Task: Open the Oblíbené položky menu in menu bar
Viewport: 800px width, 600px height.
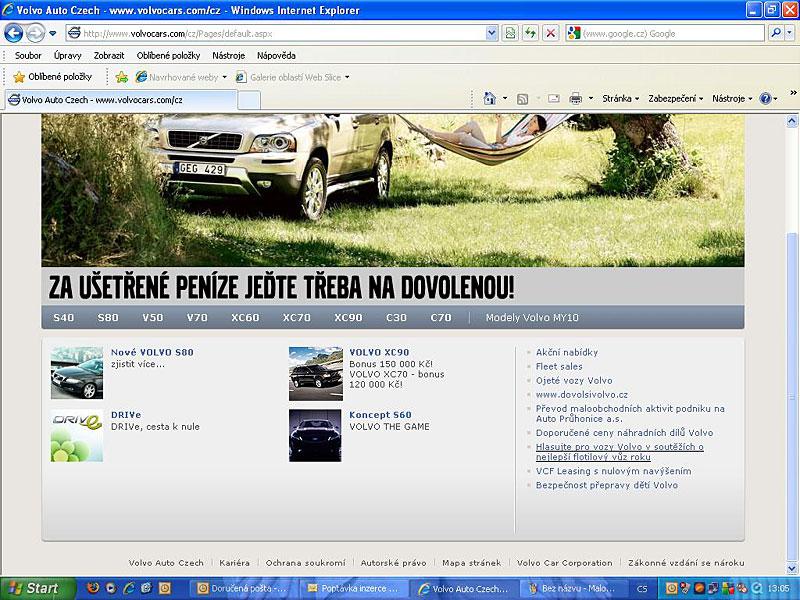Action: tap(168, 56)
